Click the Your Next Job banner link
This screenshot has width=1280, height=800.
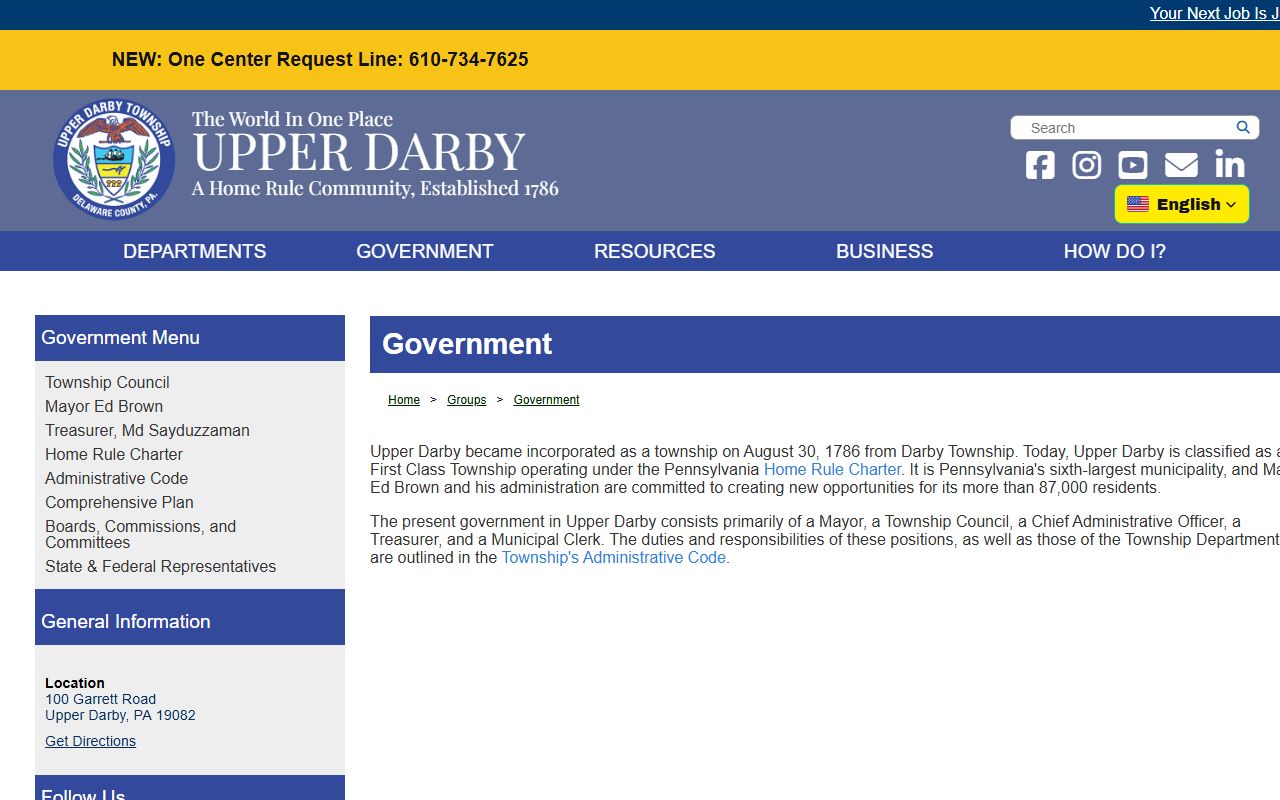(x=1214, y=14)
